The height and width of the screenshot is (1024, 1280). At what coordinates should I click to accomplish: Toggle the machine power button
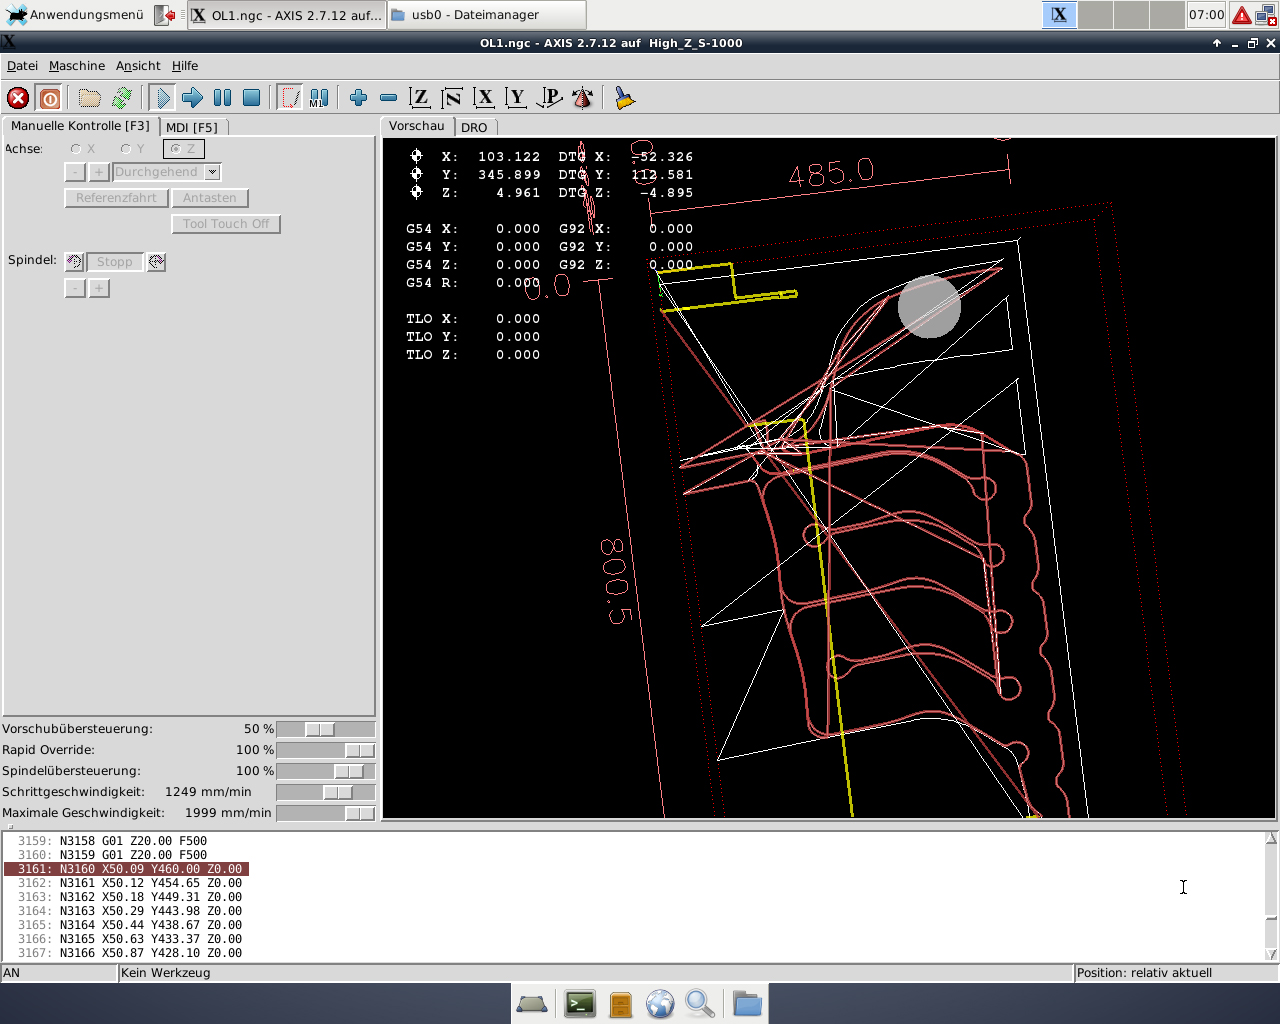pyautogui.click(x=49, y=98)
